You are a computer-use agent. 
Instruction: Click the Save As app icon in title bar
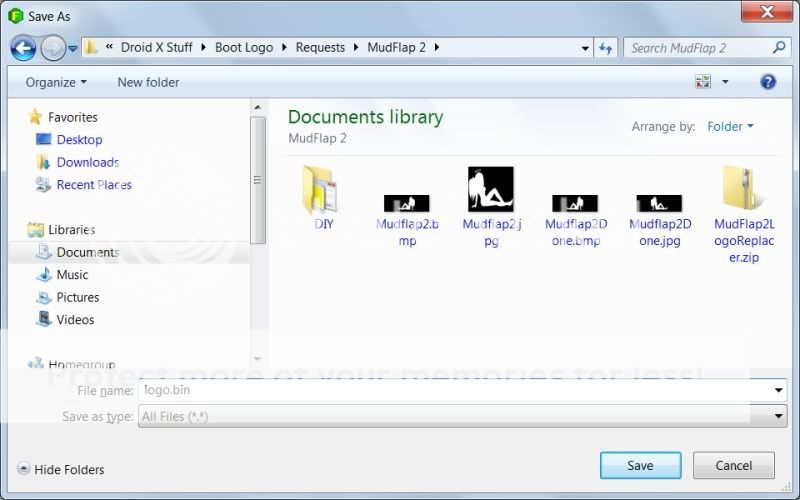pos(16,16)
